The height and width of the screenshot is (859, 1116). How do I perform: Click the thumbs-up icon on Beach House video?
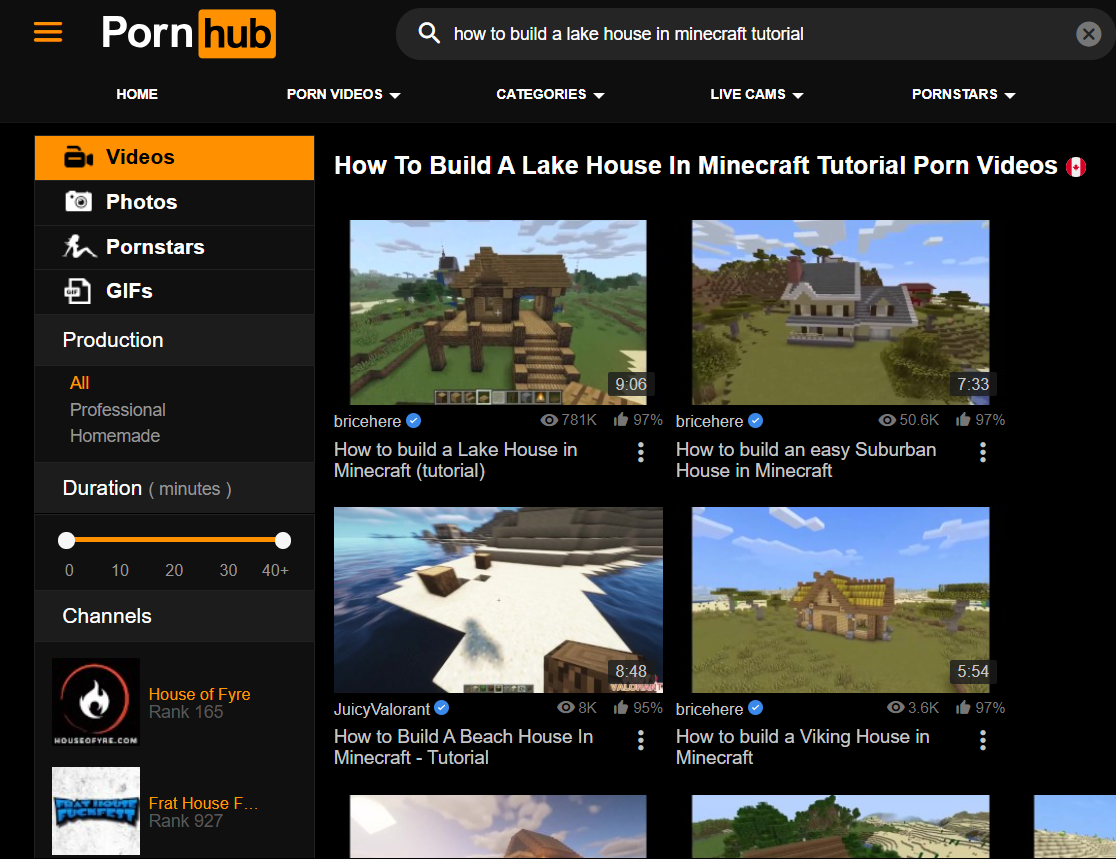[621, 707]
